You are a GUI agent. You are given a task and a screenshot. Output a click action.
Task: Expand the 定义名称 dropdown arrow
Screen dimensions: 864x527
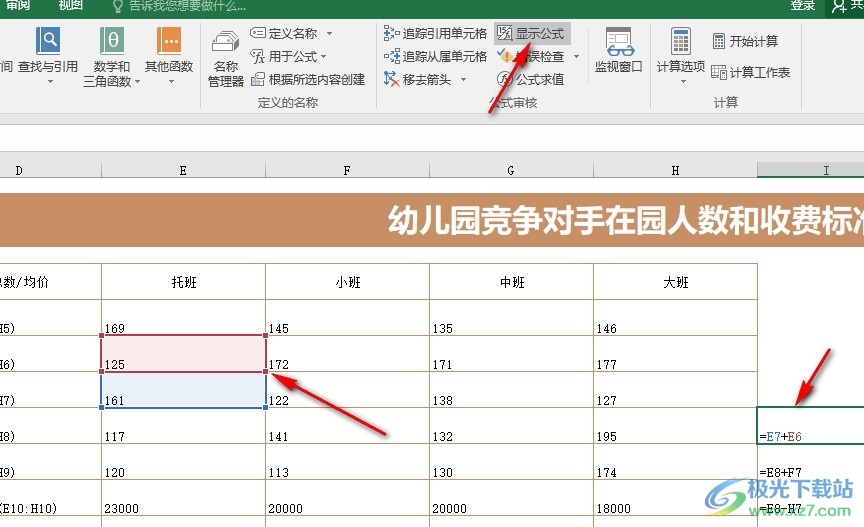tap(330, 33)
